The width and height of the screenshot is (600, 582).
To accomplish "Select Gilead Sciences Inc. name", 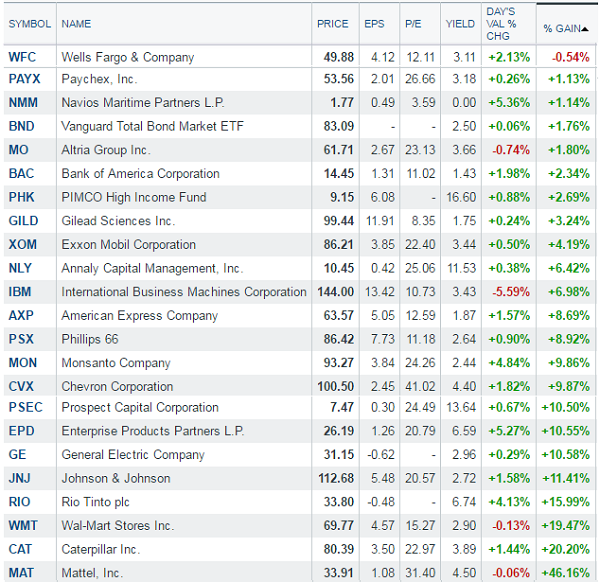I will pyautogui.click(x=118, y=221).
